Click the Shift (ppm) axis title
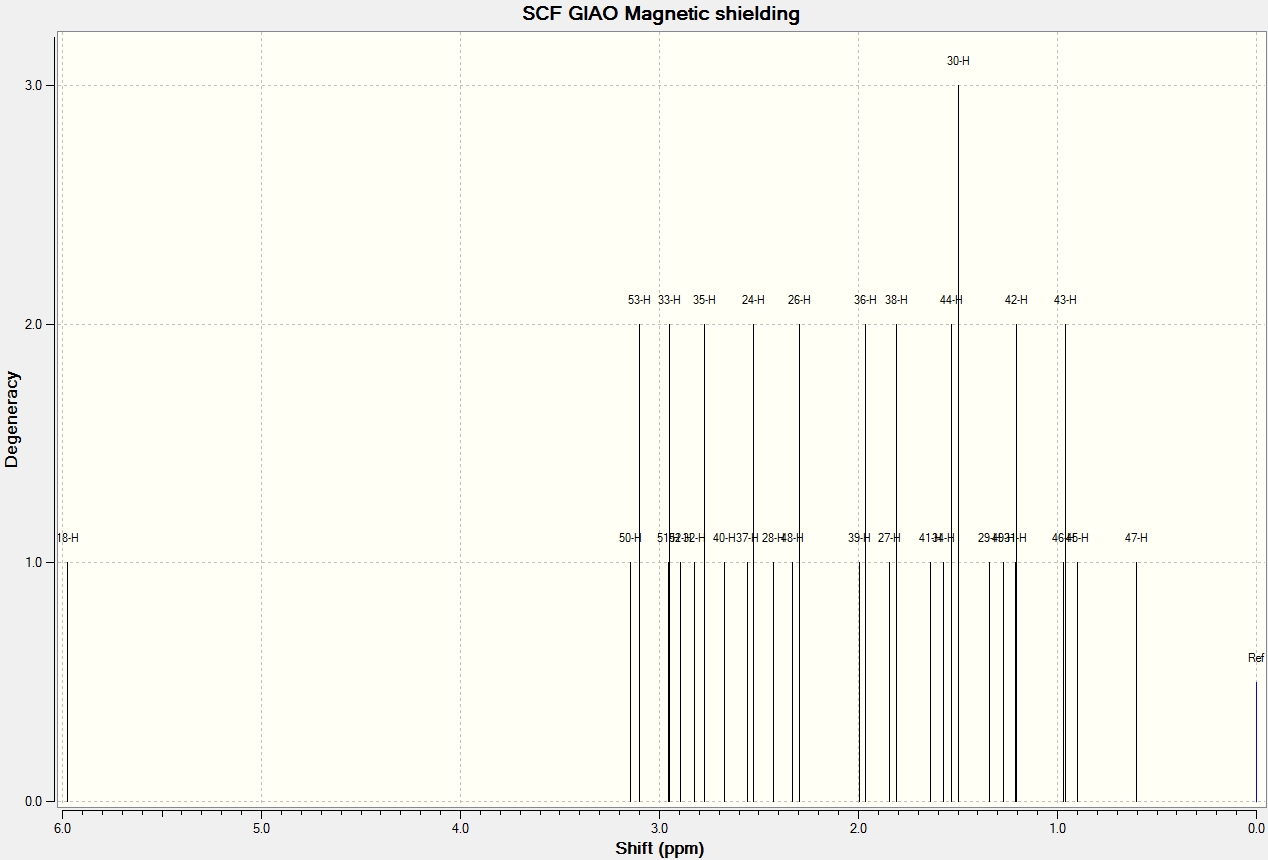This screenshot has width=1268, height=860. click(660, 849)
